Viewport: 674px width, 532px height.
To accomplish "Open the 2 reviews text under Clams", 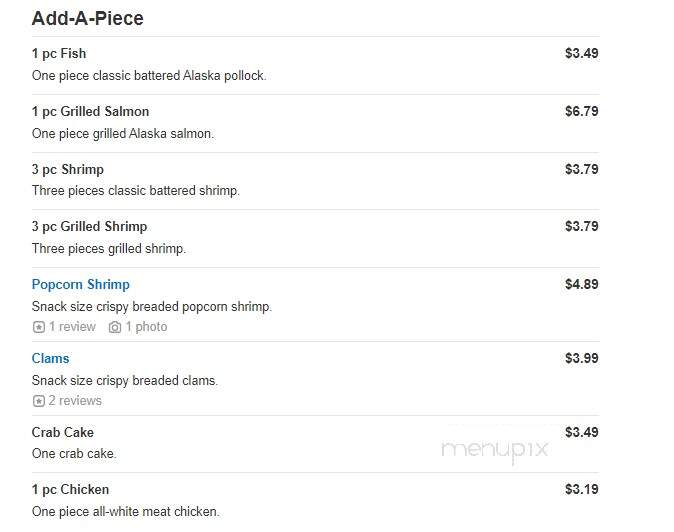I will click(x=75, y=401).
